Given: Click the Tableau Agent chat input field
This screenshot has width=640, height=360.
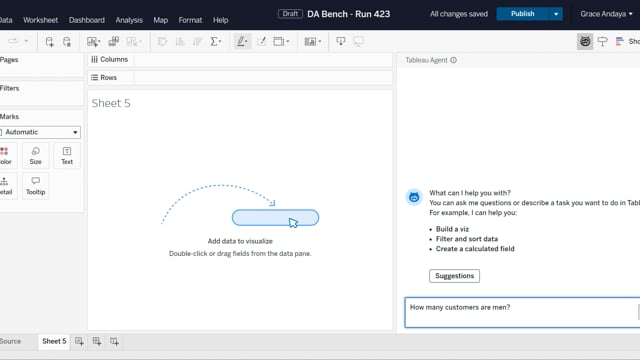Looking at the screenshot, I should pos(522,312).
